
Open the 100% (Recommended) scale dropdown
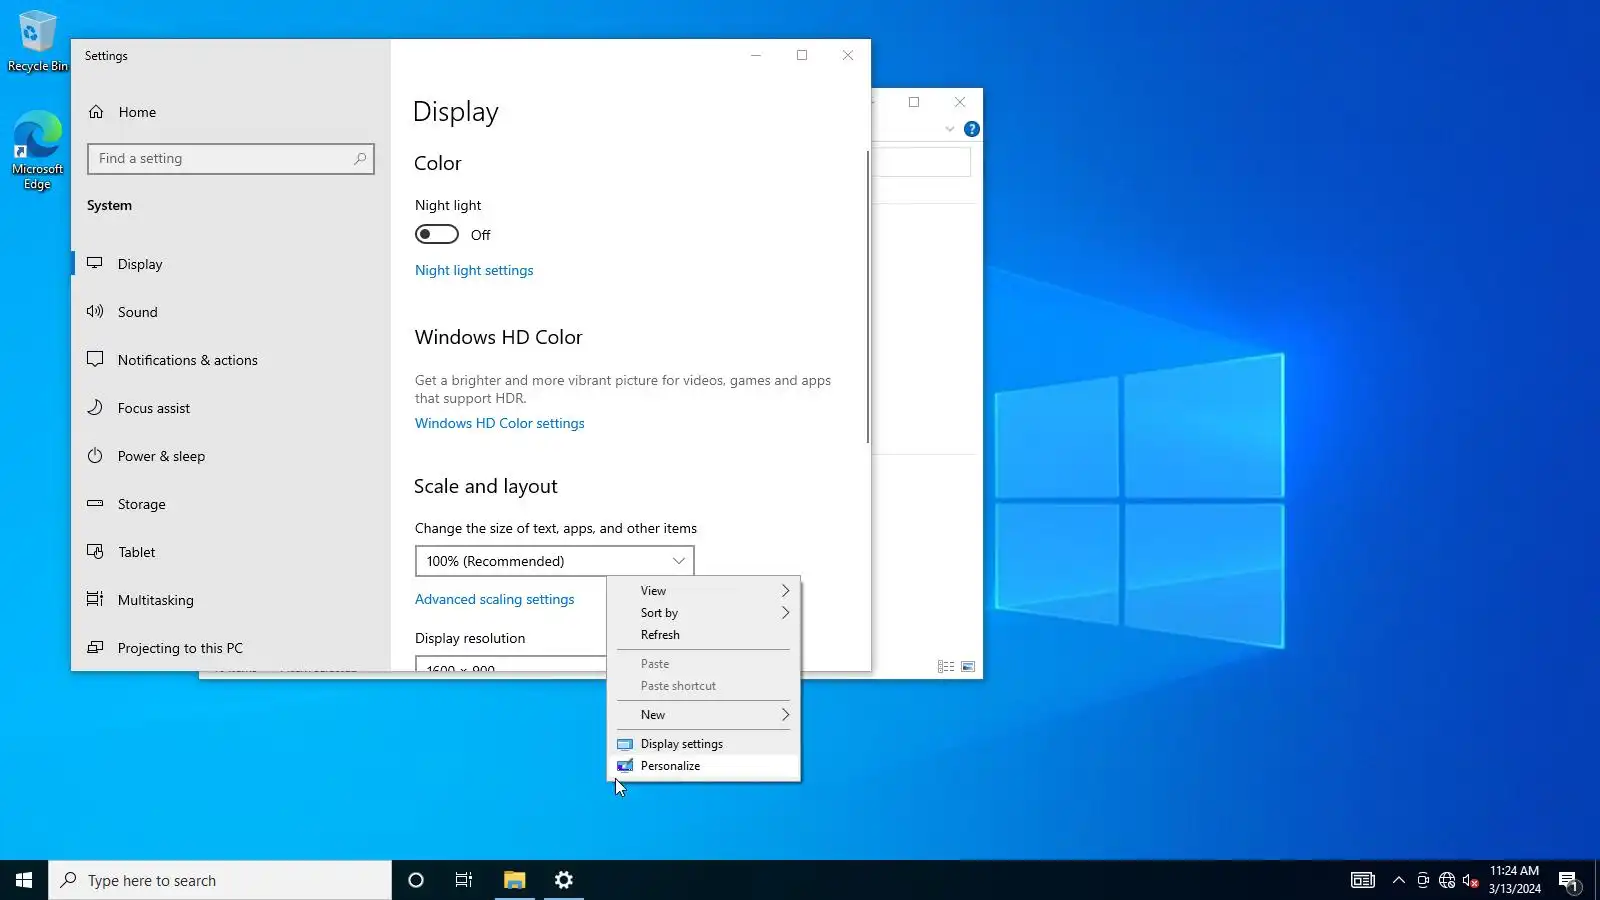[x=554, y=561]
